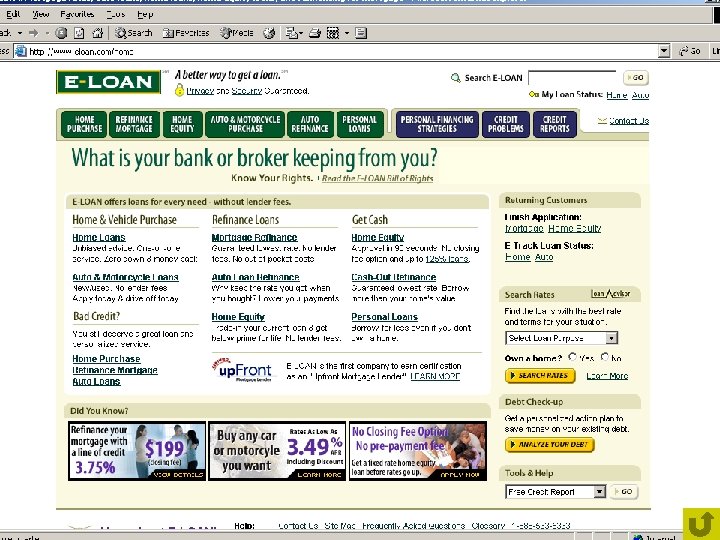Open the Search toolbar button

(x=134, y=33)
